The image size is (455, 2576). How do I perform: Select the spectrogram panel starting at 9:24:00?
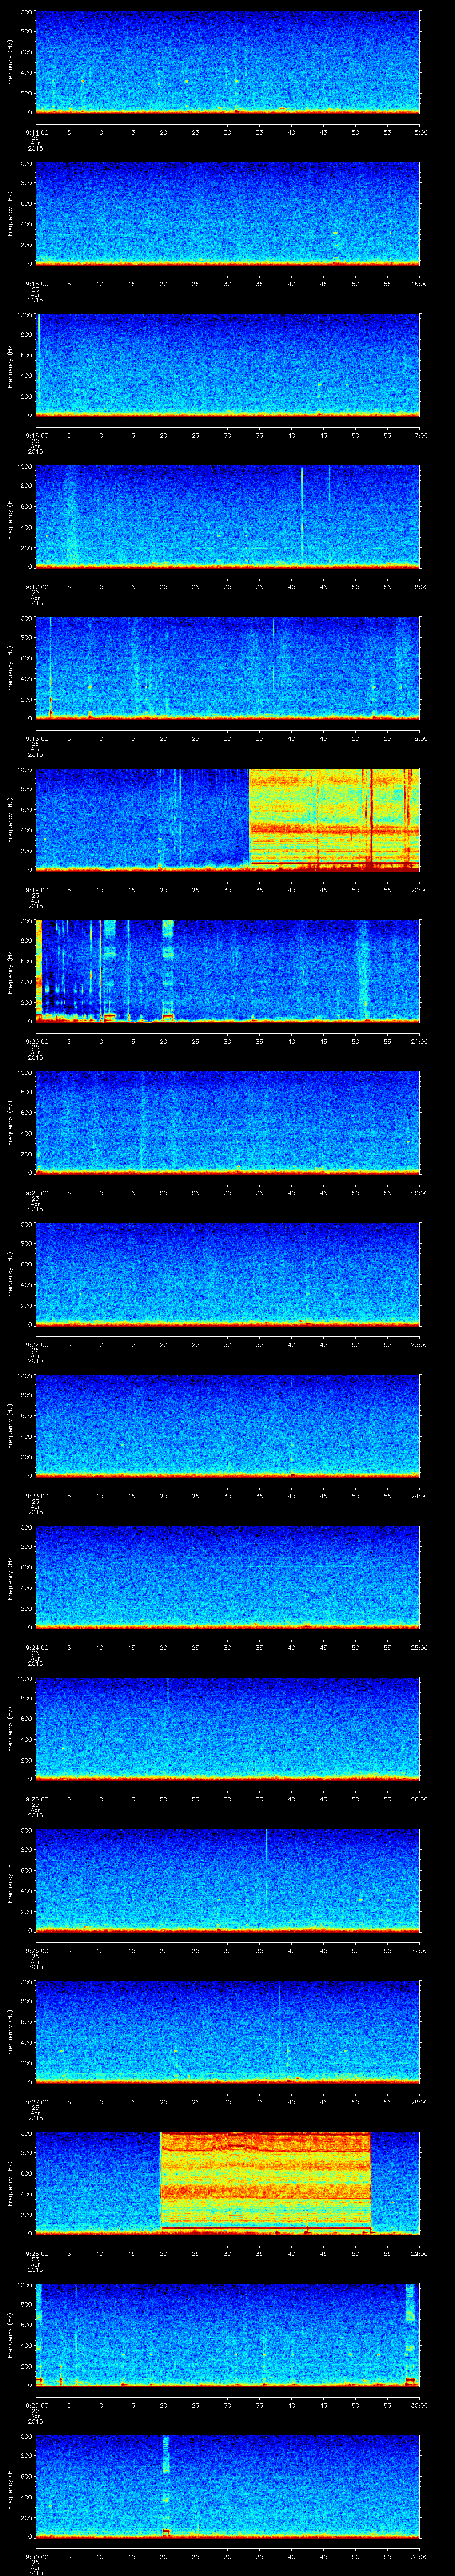point(228,1577)
